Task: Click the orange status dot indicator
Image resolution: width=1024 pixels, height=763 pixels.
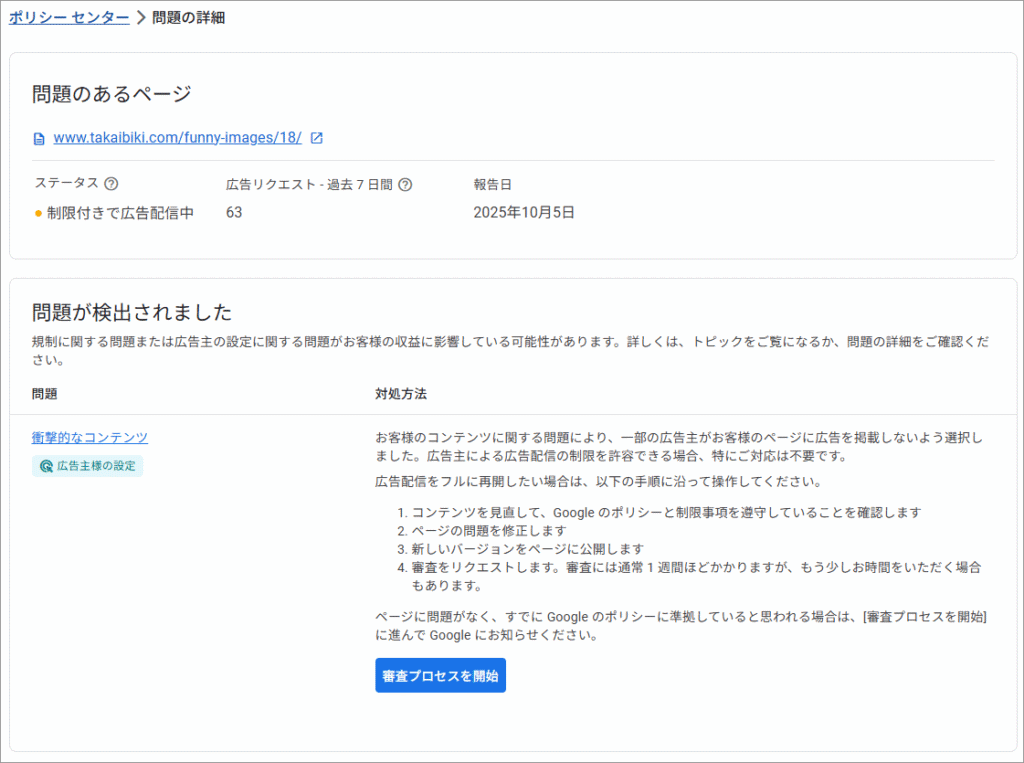Action: coord(38,213)
